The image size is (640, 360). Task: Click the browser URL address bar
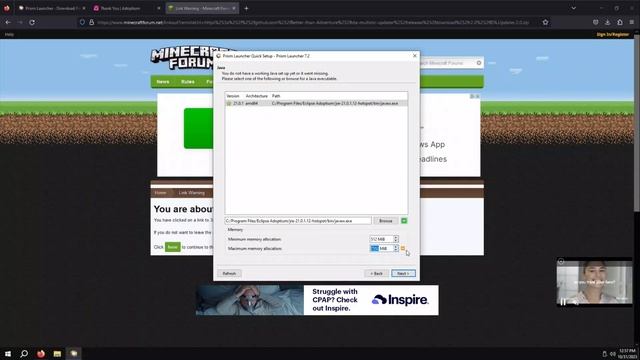[x=313, y=22]
